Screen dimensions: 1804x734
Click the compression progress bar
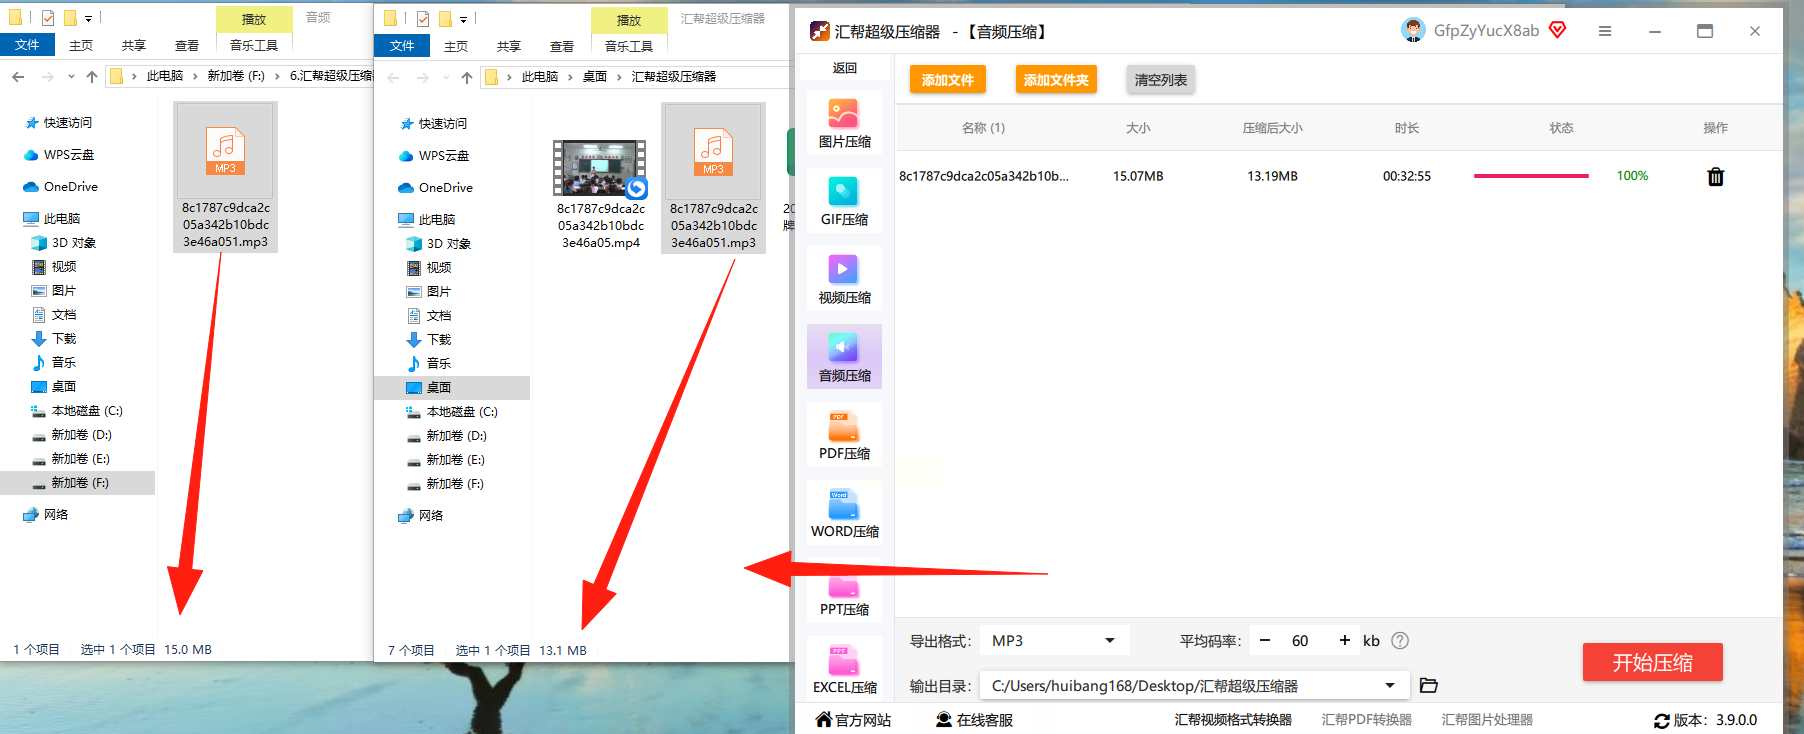pyautogui.click(x=1531, y=176)
